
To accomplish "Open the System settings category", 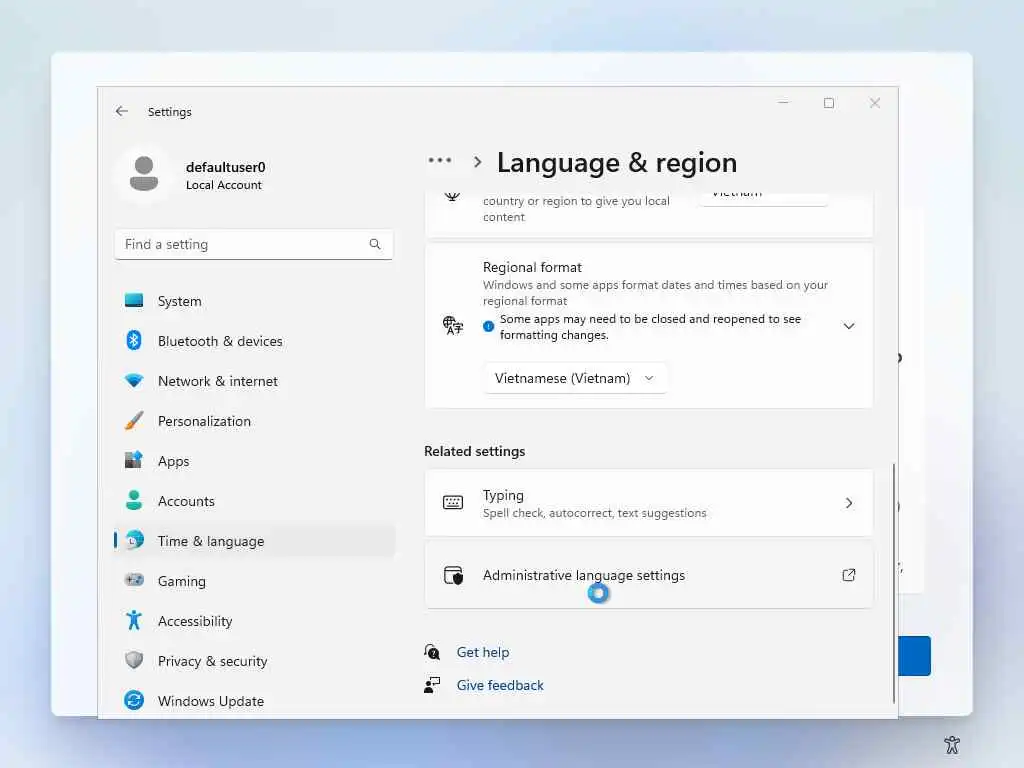I will 255,301.
